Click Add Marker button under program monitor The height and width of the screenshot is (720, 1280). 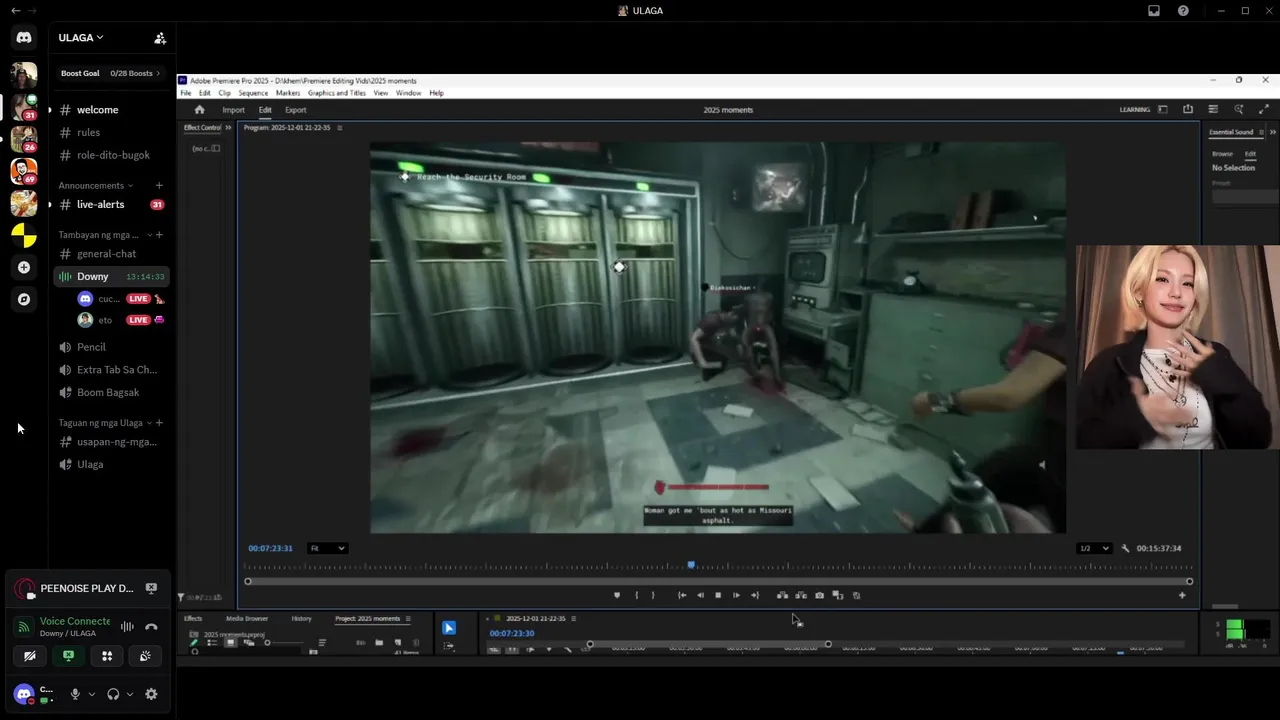(x=617, y=595)
